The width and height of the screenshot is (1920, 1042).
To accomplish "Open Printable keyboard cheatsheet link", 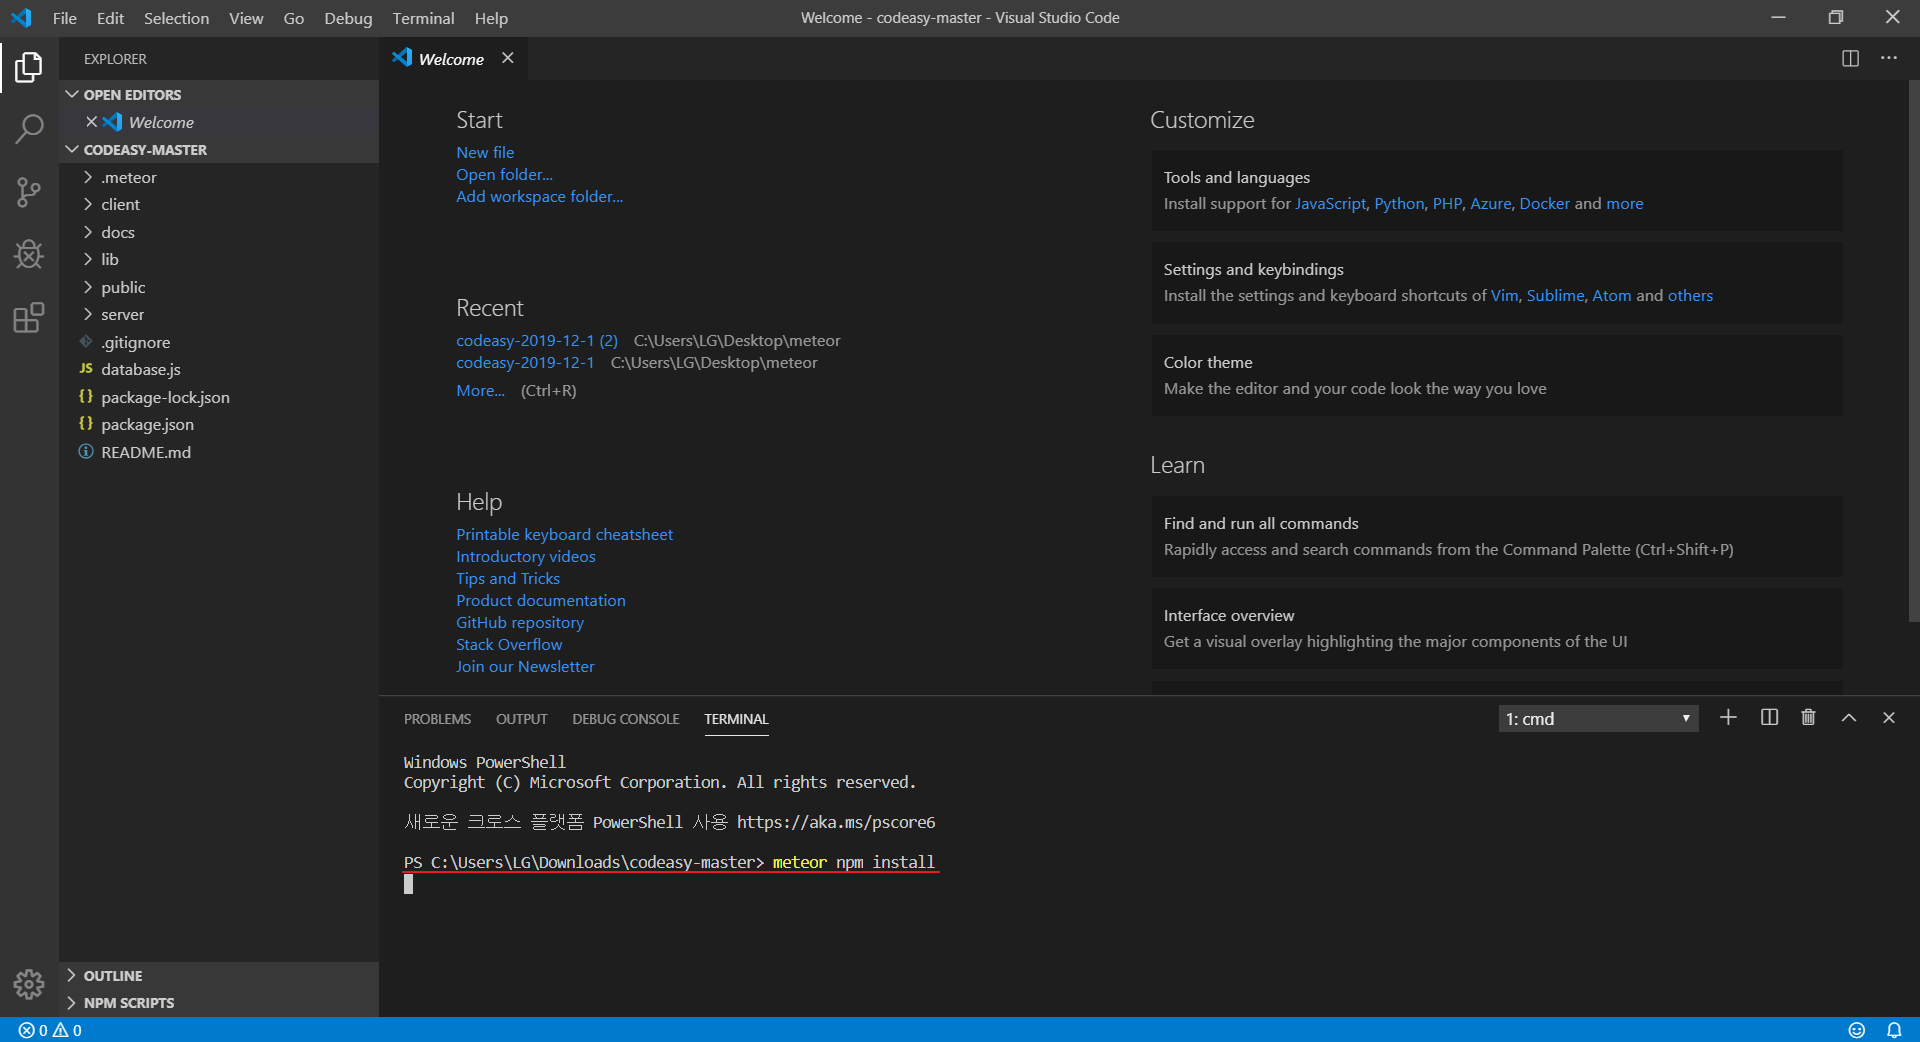I will pyautogui.click(x=564, y=534).
